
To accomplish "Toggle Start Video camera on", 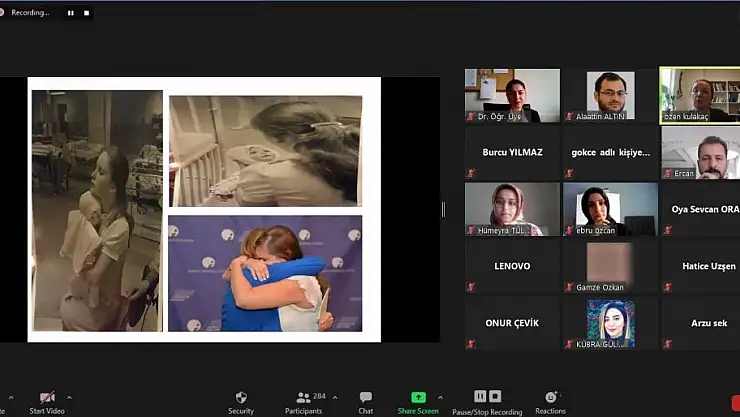I will click(x=46, y=398).
